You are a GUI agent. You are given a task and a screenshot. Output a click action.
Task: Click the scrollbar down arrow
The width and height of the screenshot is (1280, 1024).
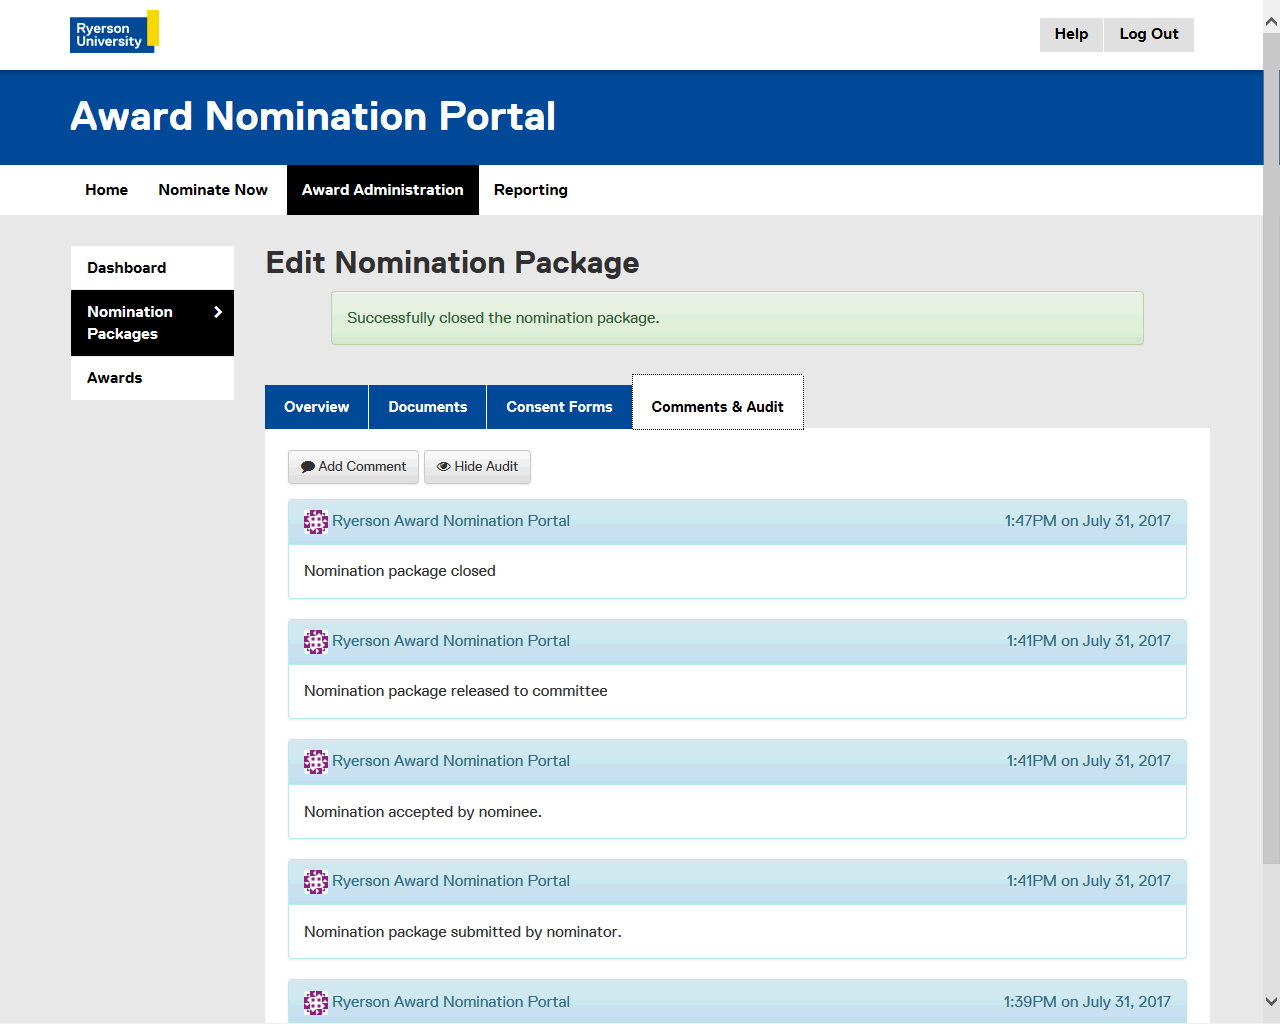(1271, 1001)
